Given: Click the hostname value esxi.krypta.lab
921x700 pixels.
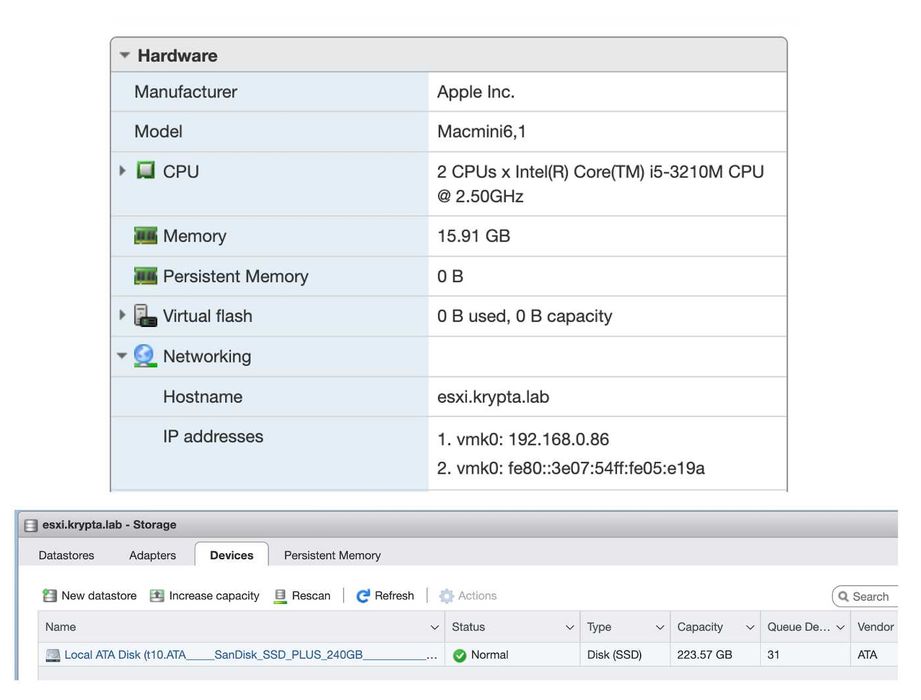Looking at the screenshot, I should coord(493,396).
